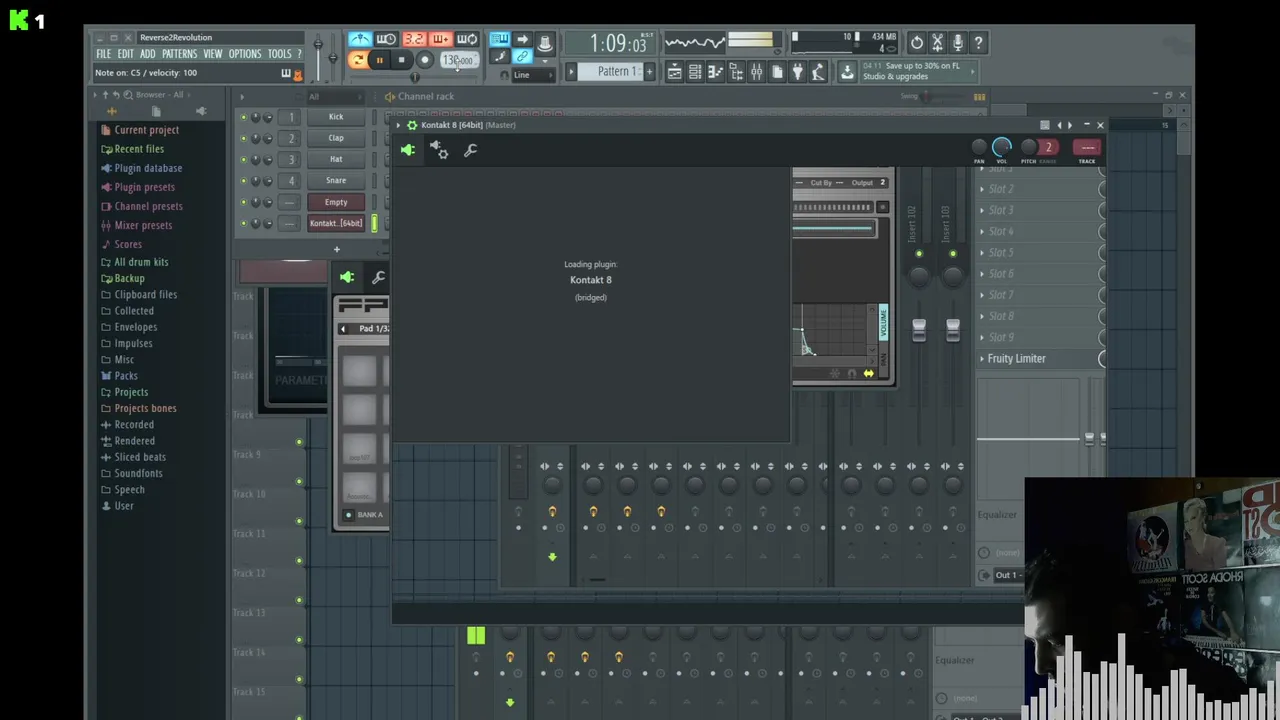1280x720 pixels.
Task: Pause playback in the transport bar
Action: [x=379, y=60]
